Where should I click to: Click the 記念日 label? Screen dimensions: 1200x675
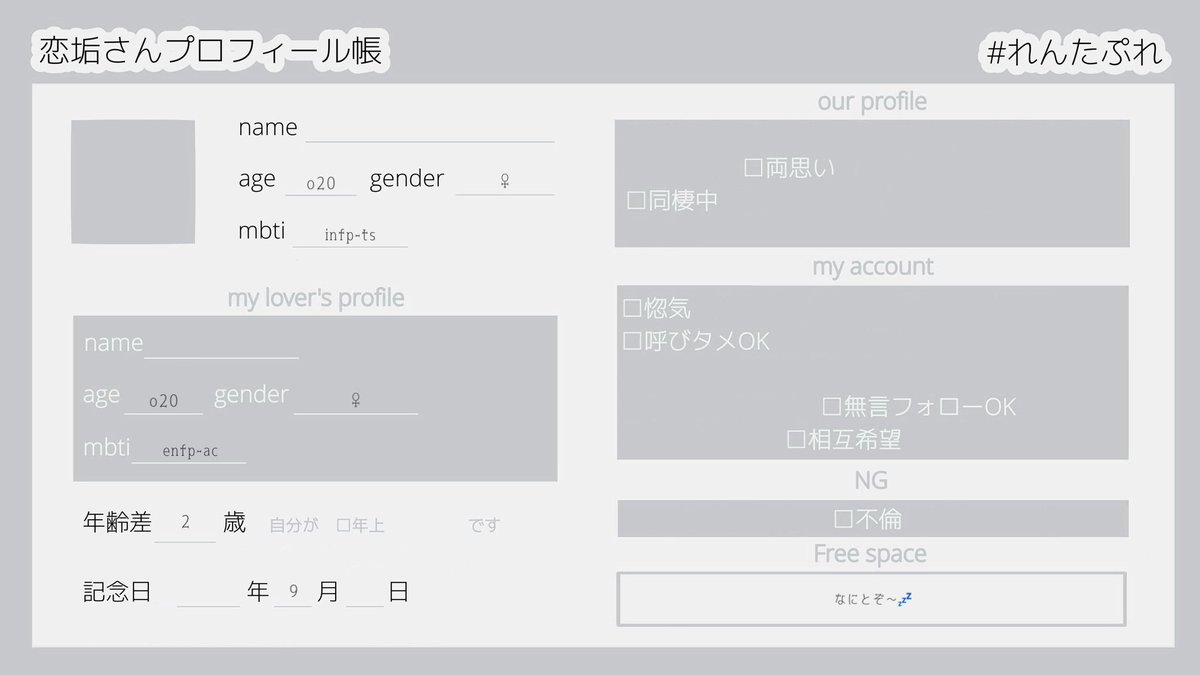tap(117, 592)
